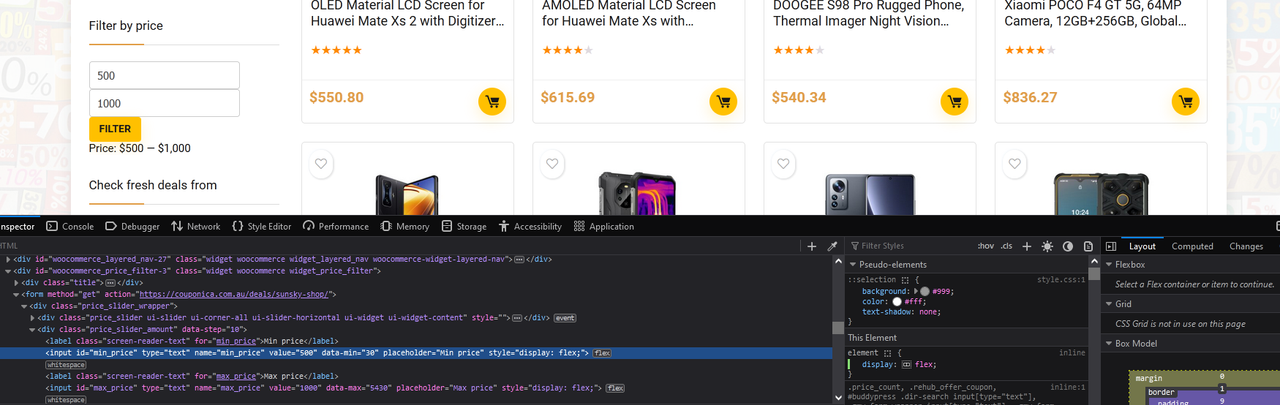Switch to the Changes sidebar tab
Viewport: 1280px width, 405px height.
(x=1246, y=246)
